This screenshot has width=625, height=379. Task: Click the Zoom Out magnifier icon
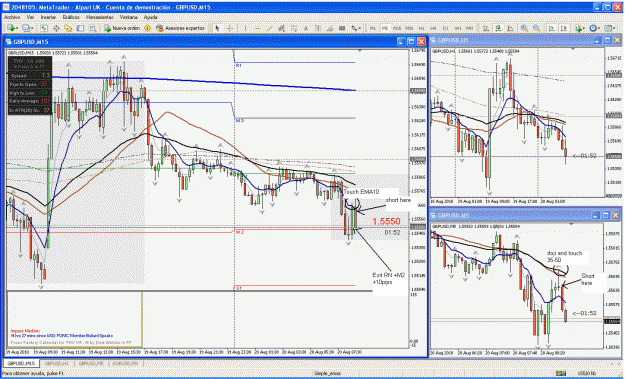[x=537, y=28]
